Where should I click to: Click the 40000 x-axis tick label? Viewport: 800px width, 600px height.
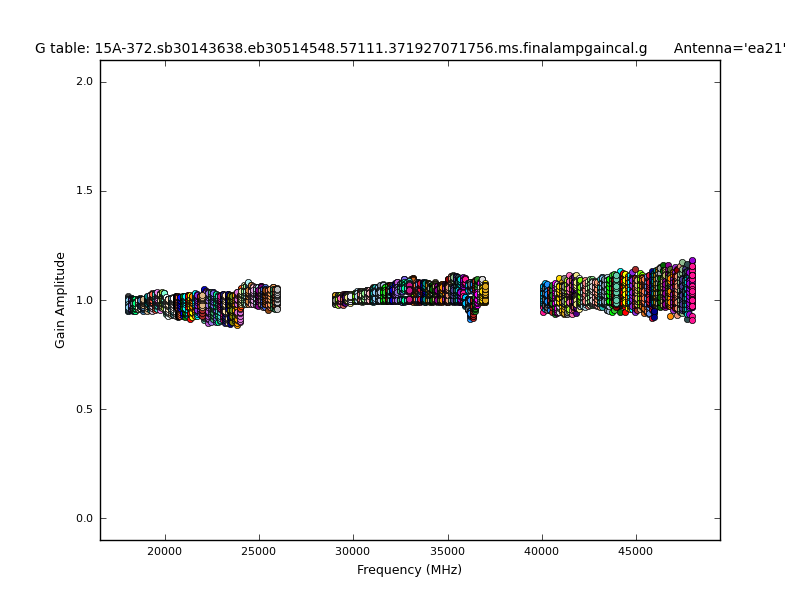(541, 551)
